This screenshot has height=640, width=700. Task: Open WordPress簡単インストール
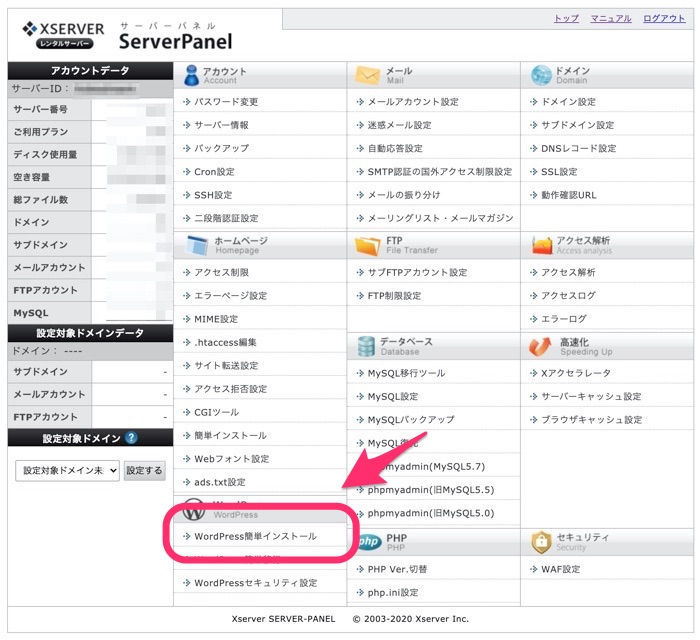255,536
